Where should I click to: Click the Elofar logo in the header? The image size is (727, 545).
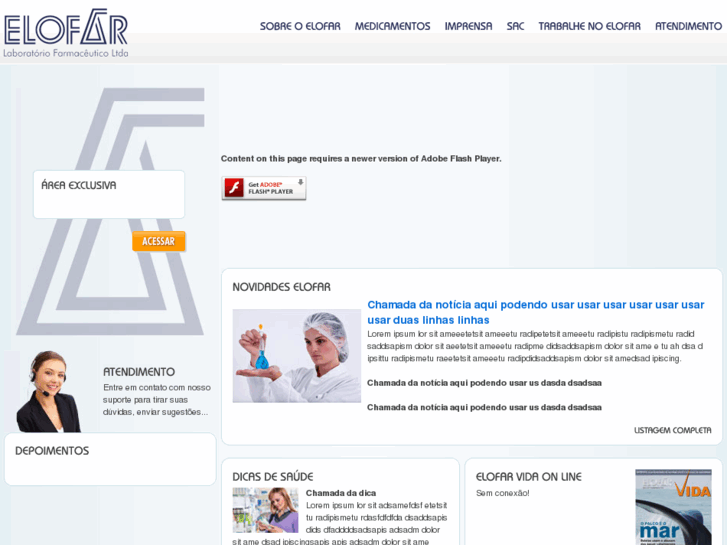pos(65,33)
